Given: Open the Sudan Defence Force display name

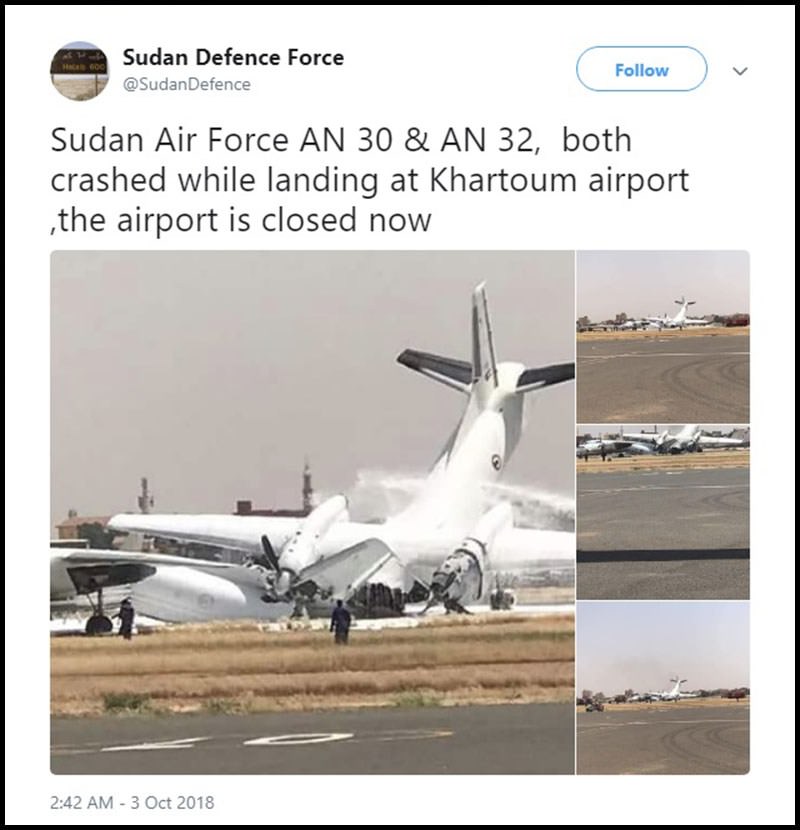Looking at the screenshot, I should (233, 57).
